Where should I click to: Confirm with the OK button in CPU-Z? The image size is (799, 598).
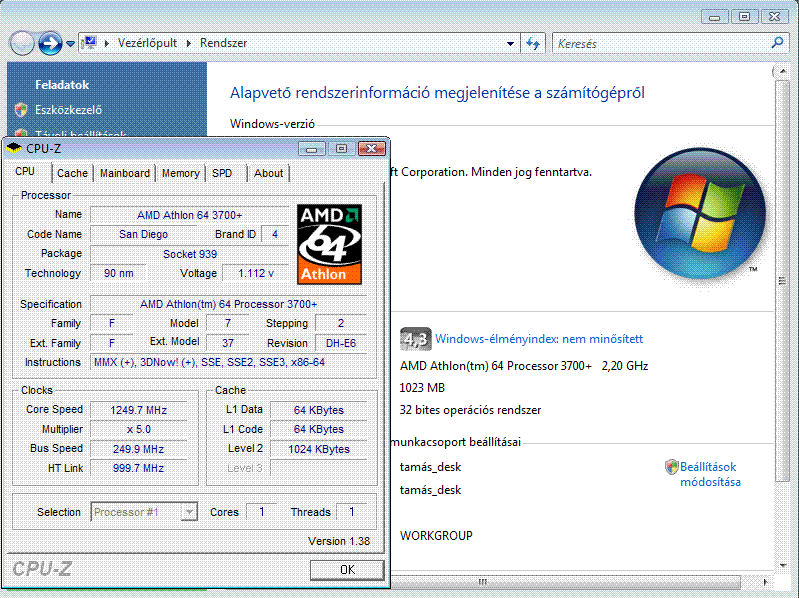point(347,569)
